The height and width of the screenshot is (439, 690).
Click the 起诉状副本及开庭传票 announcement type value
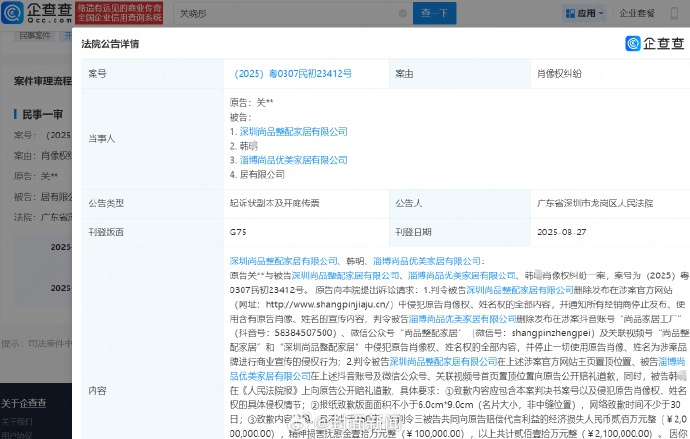[x=275, y=203]
